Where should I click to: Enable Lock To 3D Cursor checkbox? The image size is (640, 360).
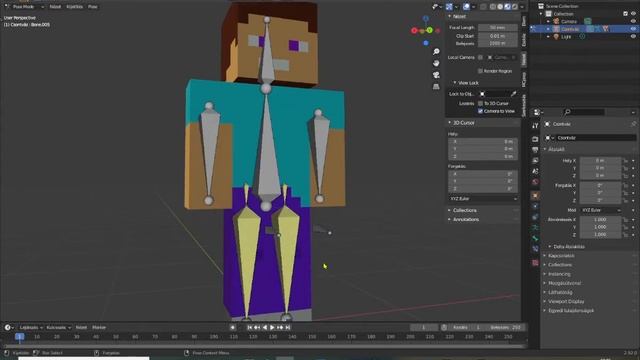pos(480,104)
